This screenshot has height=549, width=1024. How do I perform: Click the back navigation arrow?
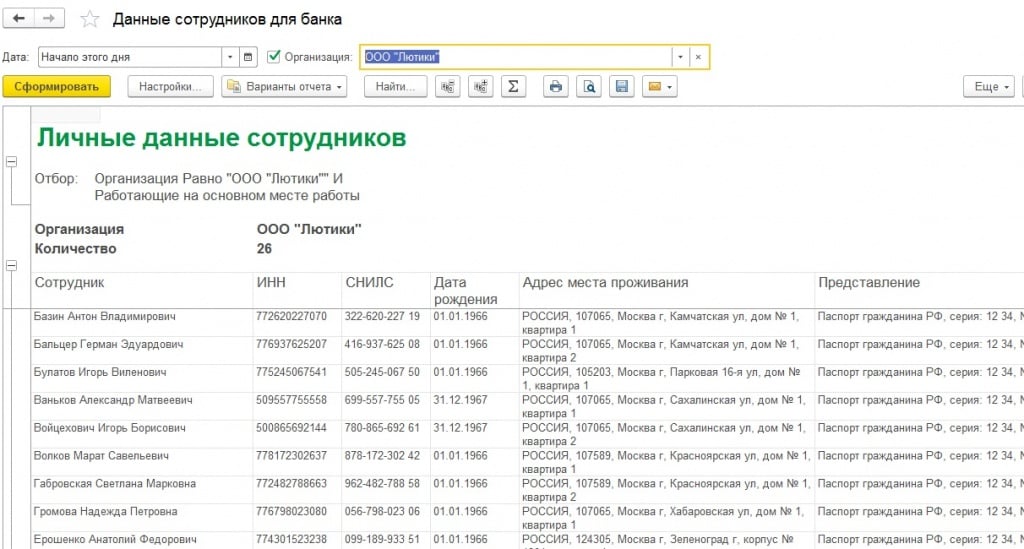pos(19,19)
